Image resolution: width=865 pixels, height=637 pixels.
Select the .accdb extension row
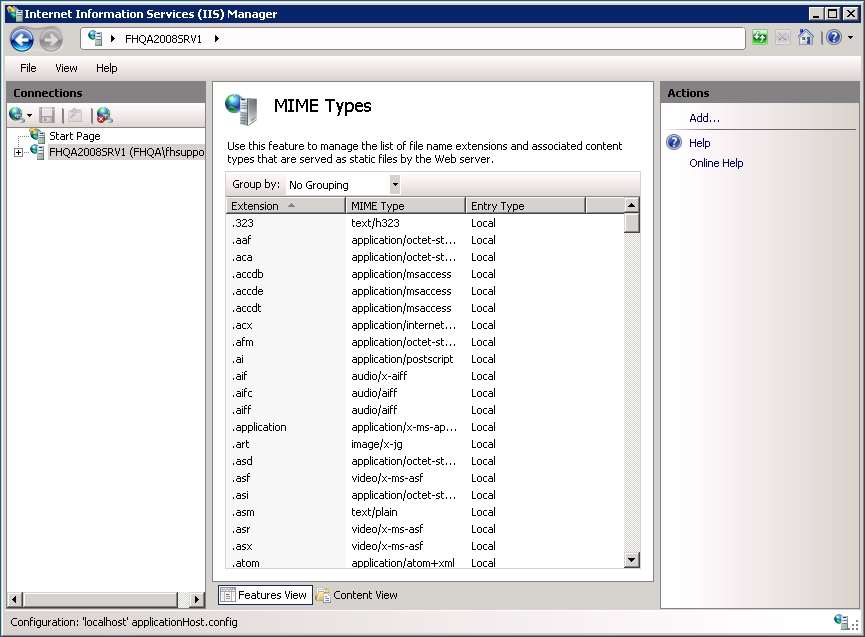click(x=425, y=274)
